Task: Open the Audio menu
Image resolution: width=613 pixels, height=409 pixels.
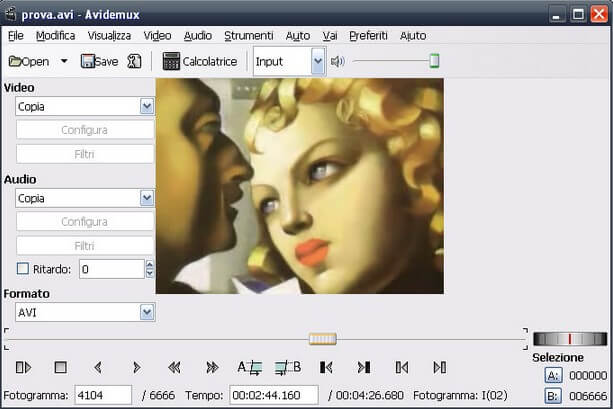Action: pyautogui.click(x=198, y=36)
